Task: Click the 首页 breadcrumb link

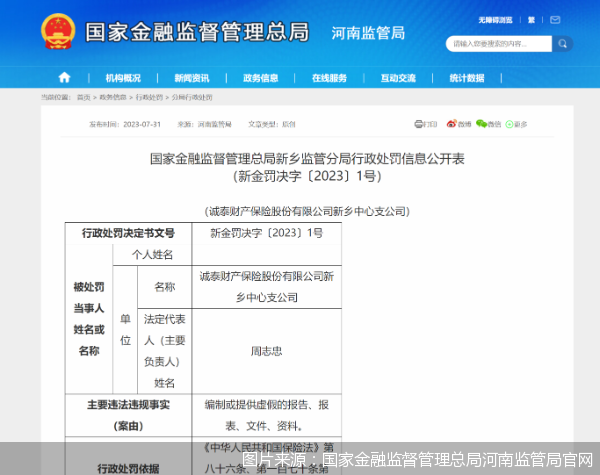Action: 83,97
